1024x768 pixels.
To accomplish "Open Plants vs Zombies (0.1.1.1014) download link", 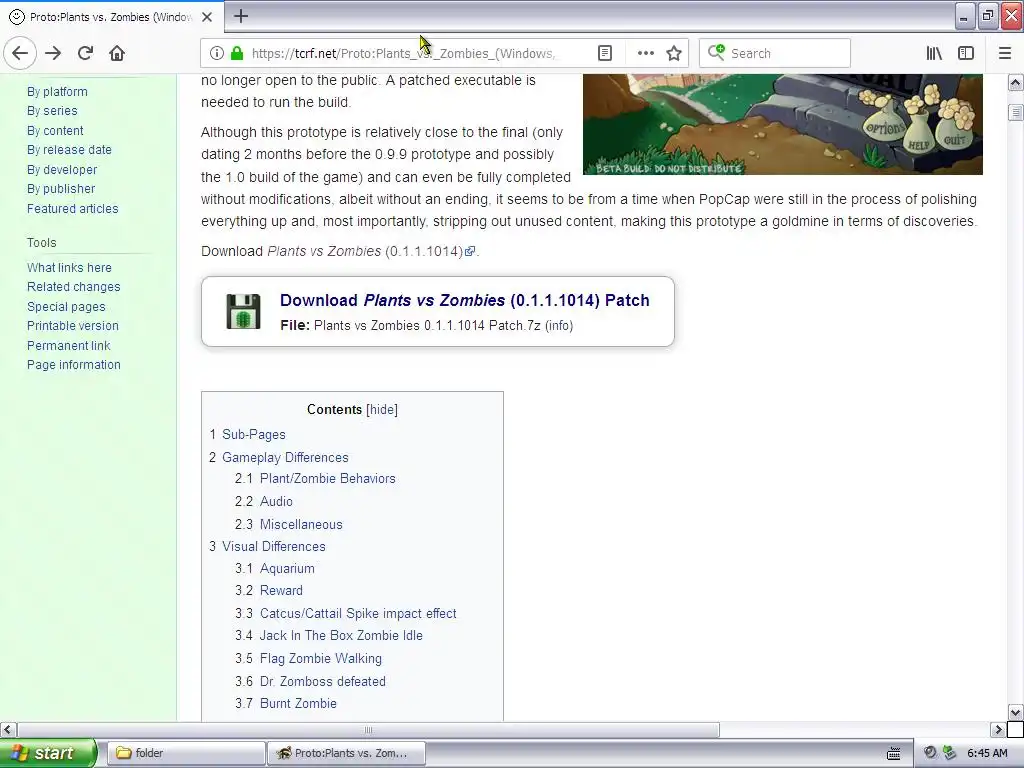I will click(x=365, y=251).
